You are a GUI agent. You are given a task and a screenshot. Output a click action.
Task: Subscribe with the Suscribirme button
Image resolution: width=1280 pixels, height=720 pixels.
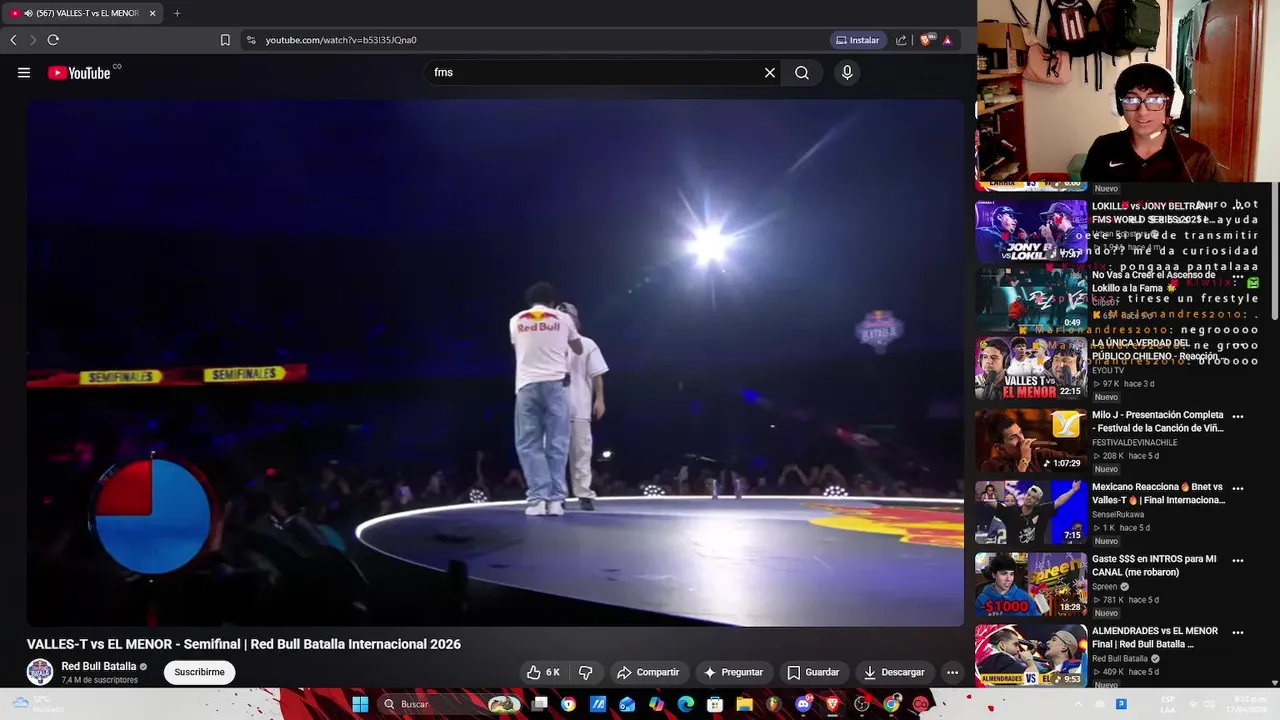tap(199, 672)
